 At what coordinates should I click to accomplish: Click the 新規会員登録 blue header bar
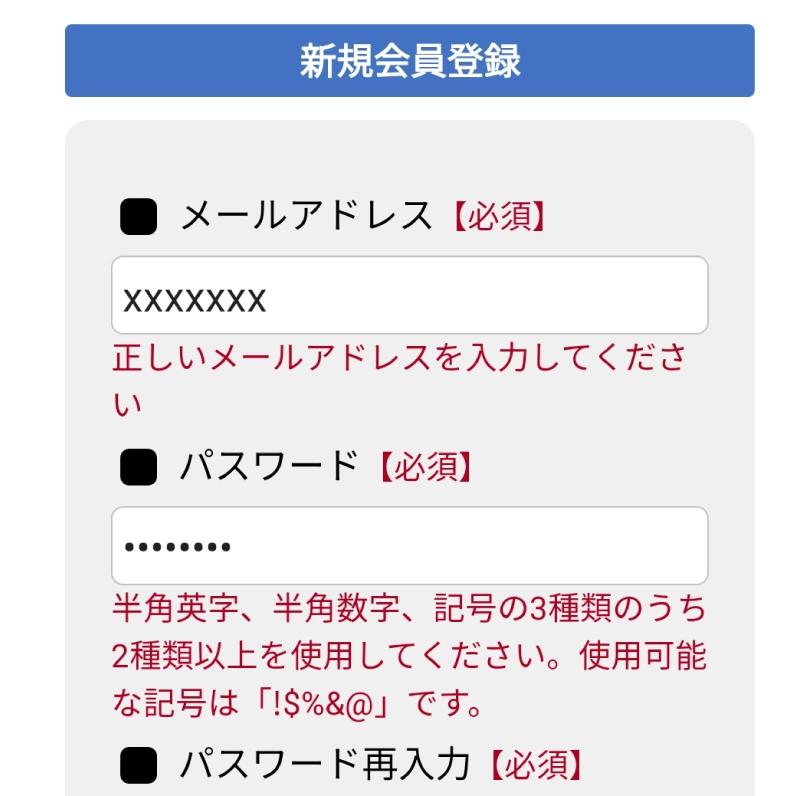pos(409,61)
